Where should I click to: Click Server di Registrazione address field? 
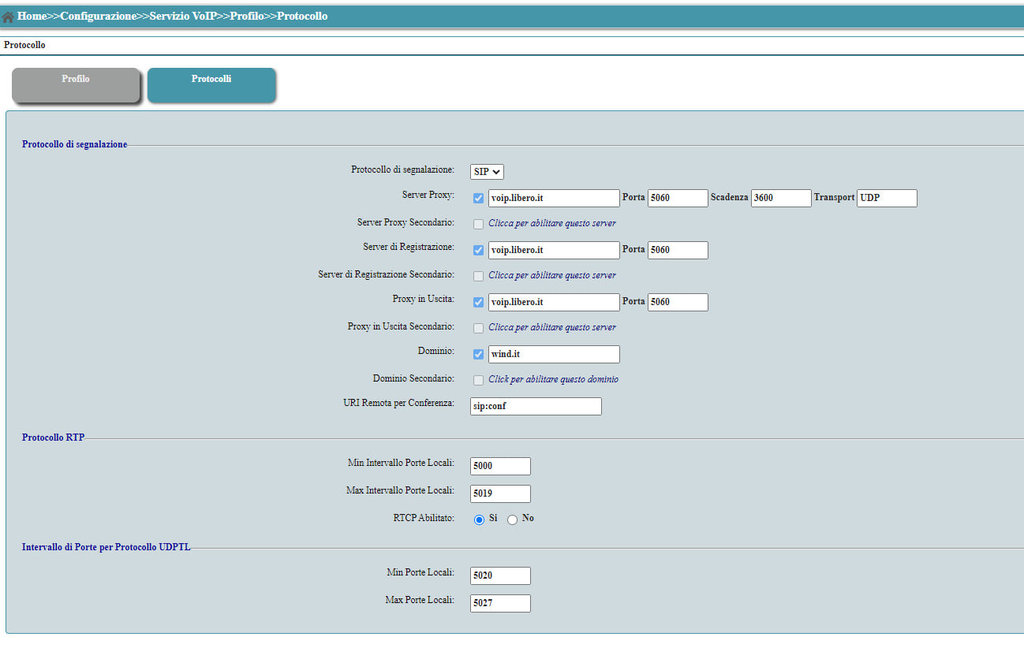pyautogui.click(x=553, y=250)
